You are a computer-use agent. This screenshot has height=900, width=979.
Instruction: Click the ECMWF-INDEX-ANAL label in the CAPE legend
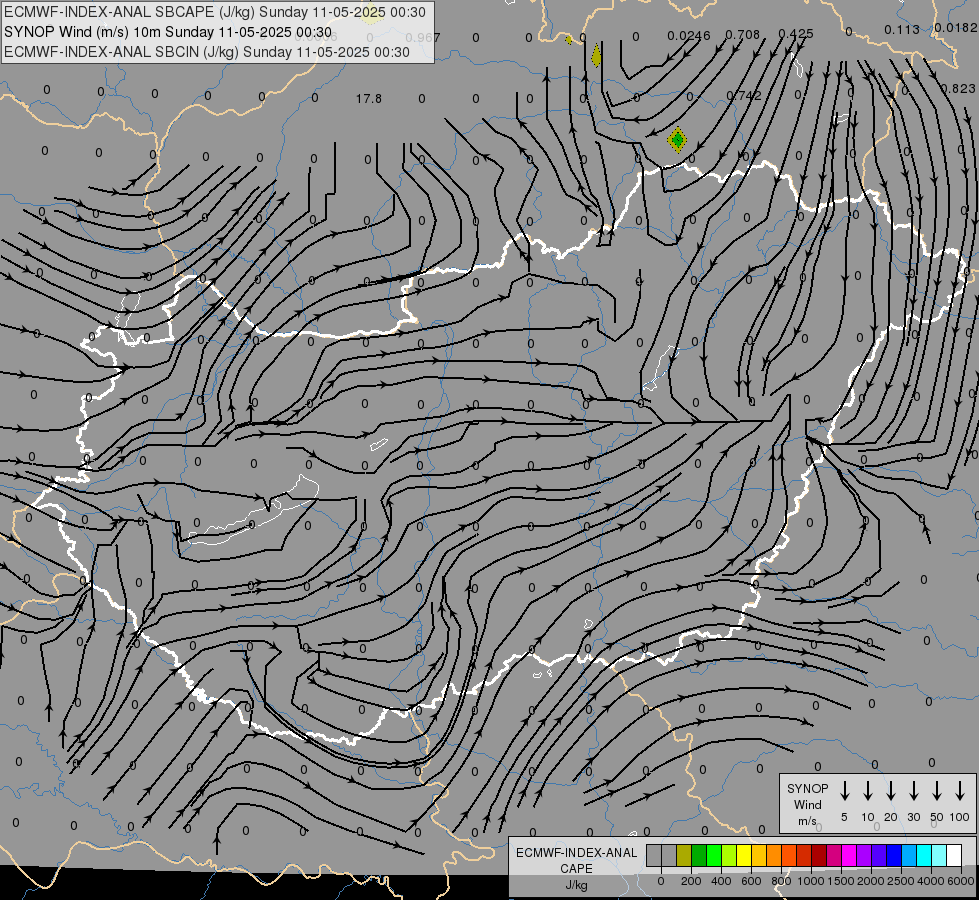pos(576,853)
